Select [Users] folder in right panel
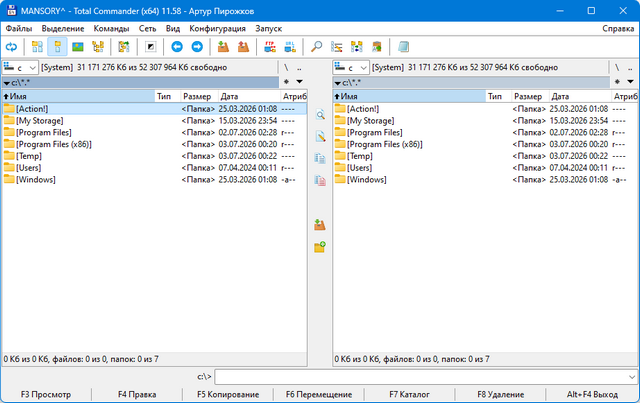The image size is (640, 403). tap(485, 168)
